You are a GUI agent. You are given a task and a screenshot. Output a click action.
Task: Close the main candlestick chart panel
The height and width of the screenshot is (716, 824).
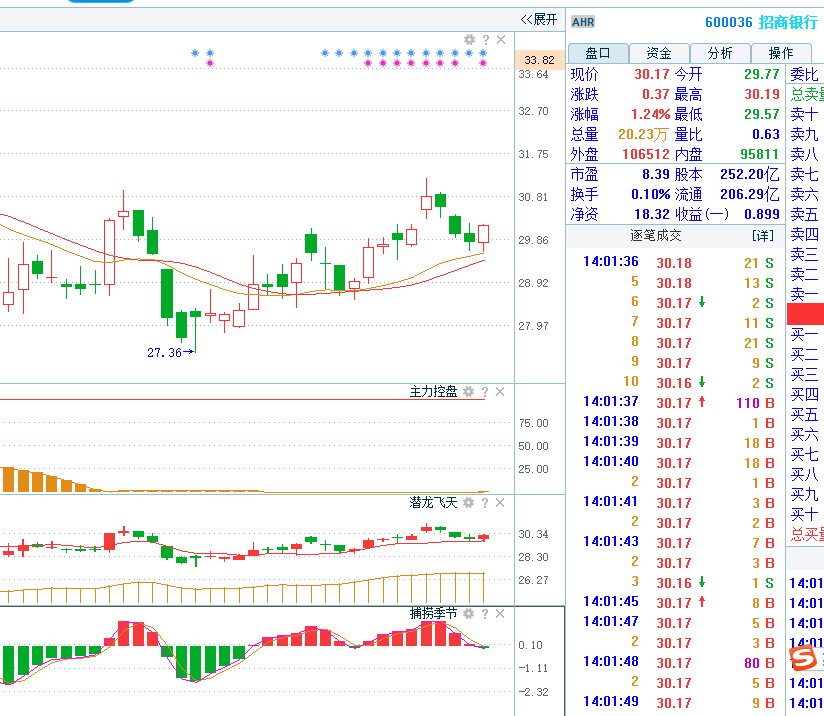tap(500, 40)
